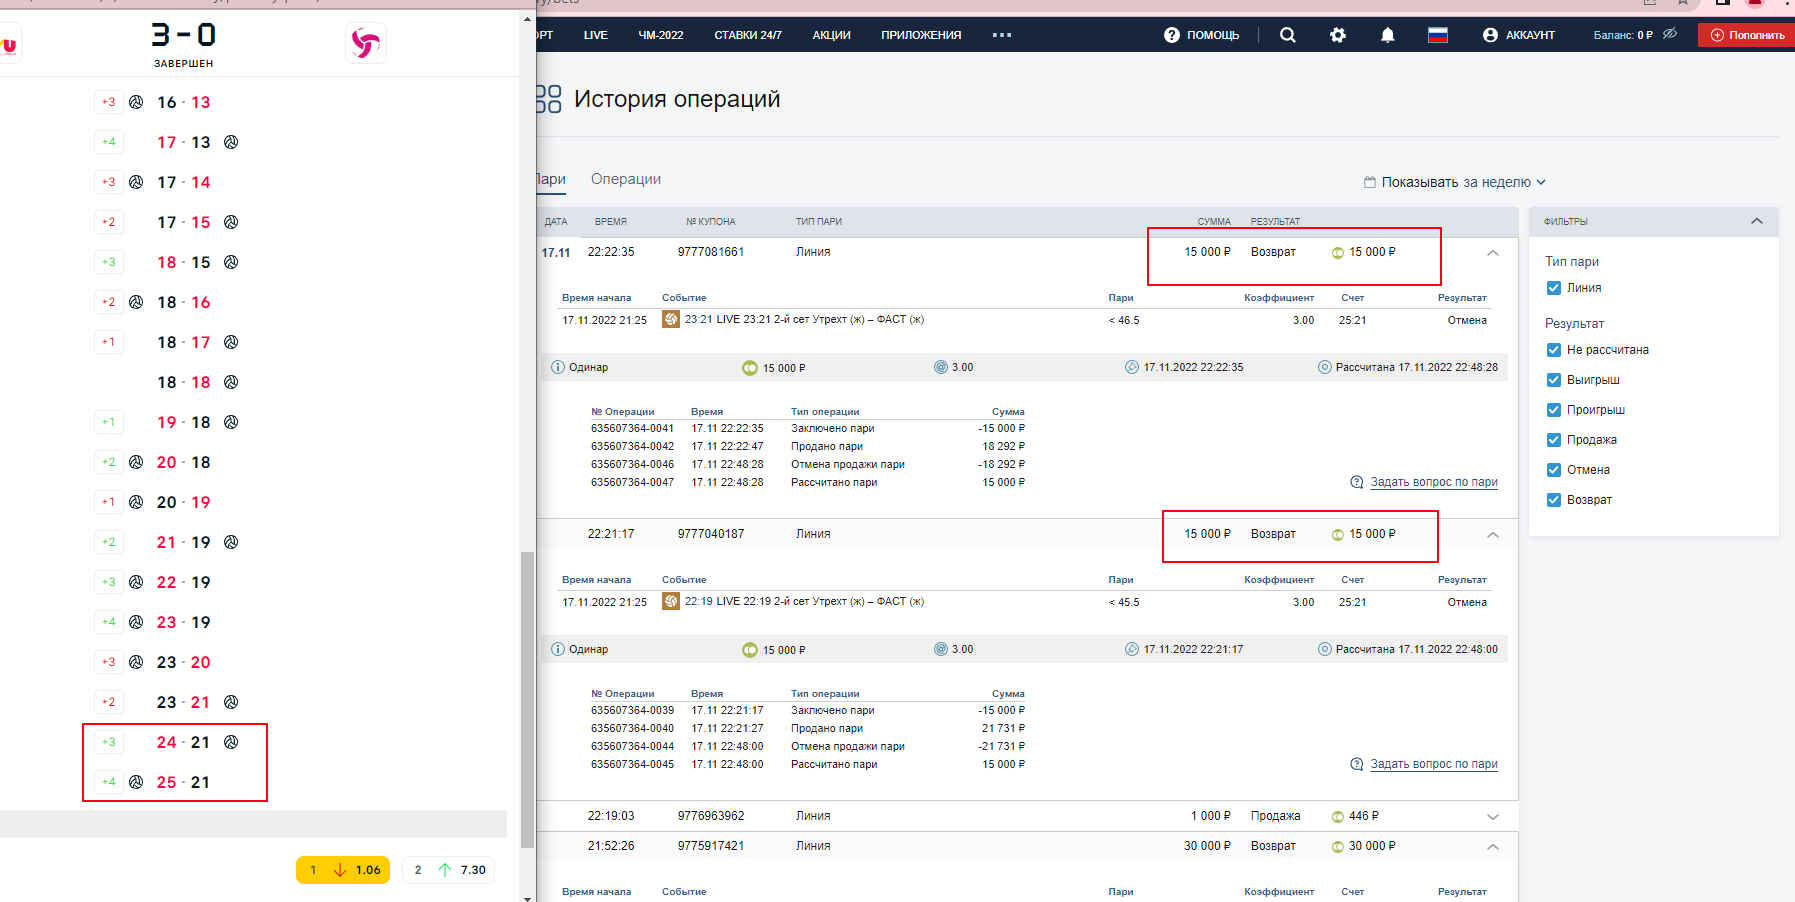Toggle the Проигрыш filter checkbox
Viewport: 1795px width, 902px height.
coord(1553,410)
